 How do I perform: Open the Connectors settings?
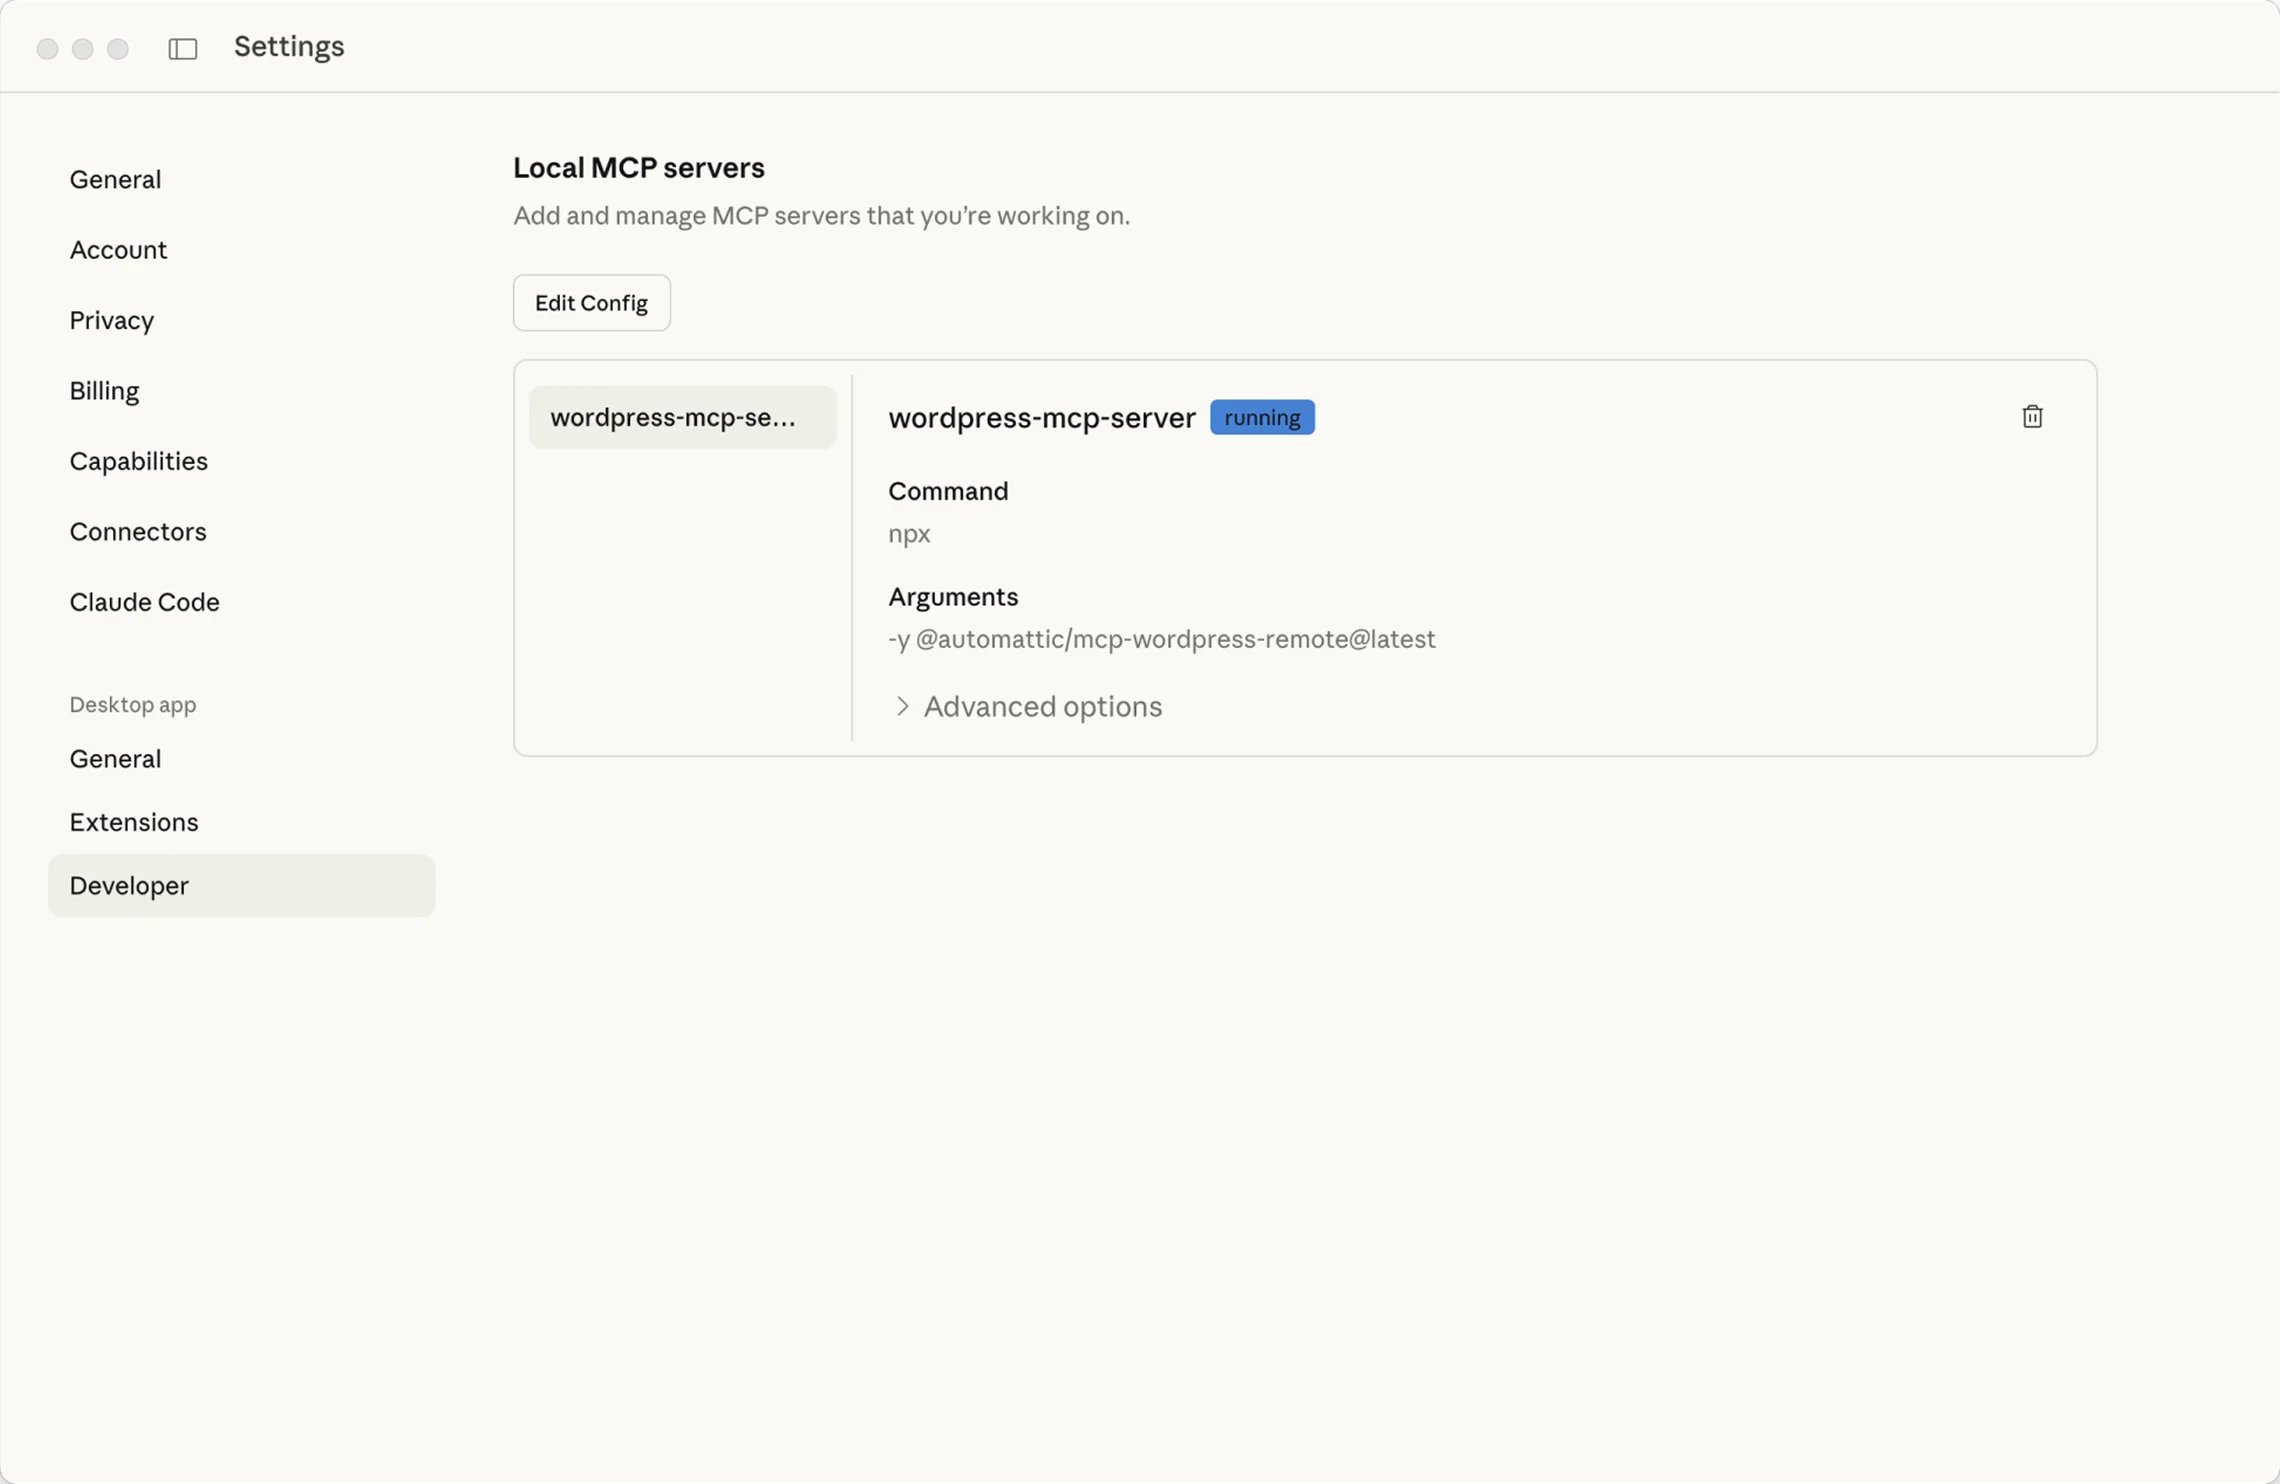(137, 531)
